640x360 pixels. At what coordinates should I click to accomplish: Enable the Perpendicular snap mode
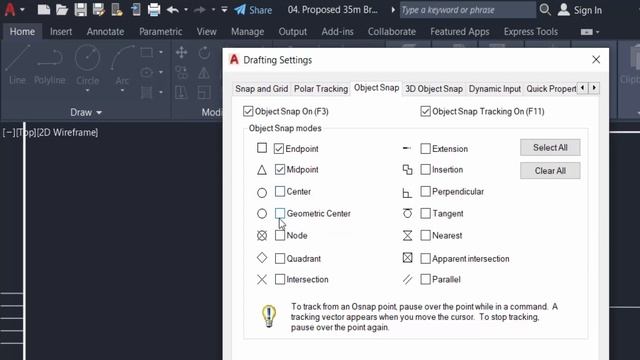point(425,191)
